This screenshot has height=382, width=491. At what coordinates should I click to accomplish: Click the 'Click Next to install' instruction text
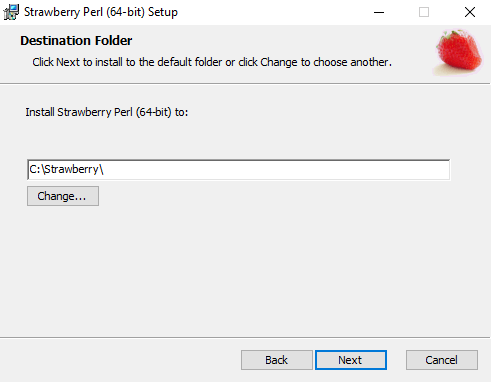(212, 62)
